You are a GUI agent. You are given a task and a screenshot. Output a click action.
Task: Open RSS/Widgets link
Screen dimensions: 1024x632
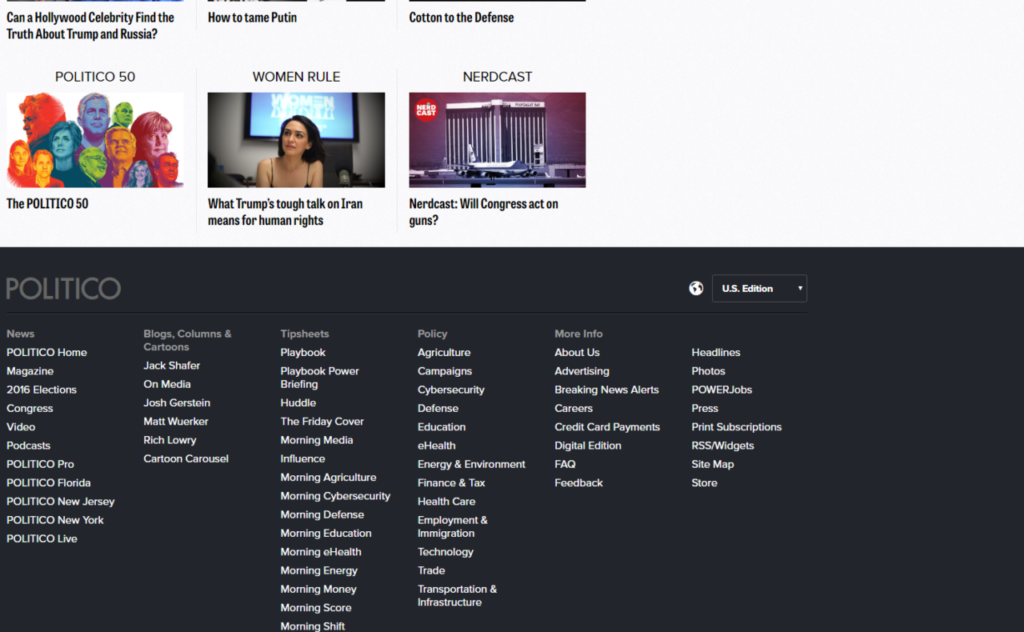click(x=723, y=446)
